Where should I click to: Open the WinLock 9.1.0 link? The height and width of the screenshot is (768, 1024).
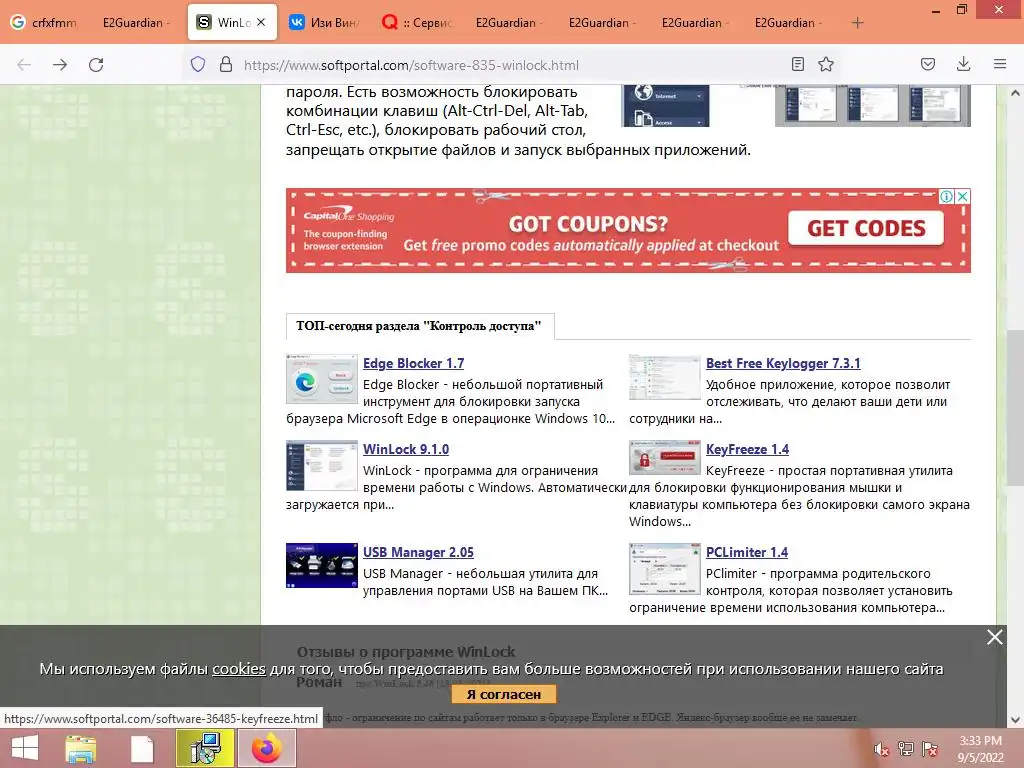tap(406, 449)
